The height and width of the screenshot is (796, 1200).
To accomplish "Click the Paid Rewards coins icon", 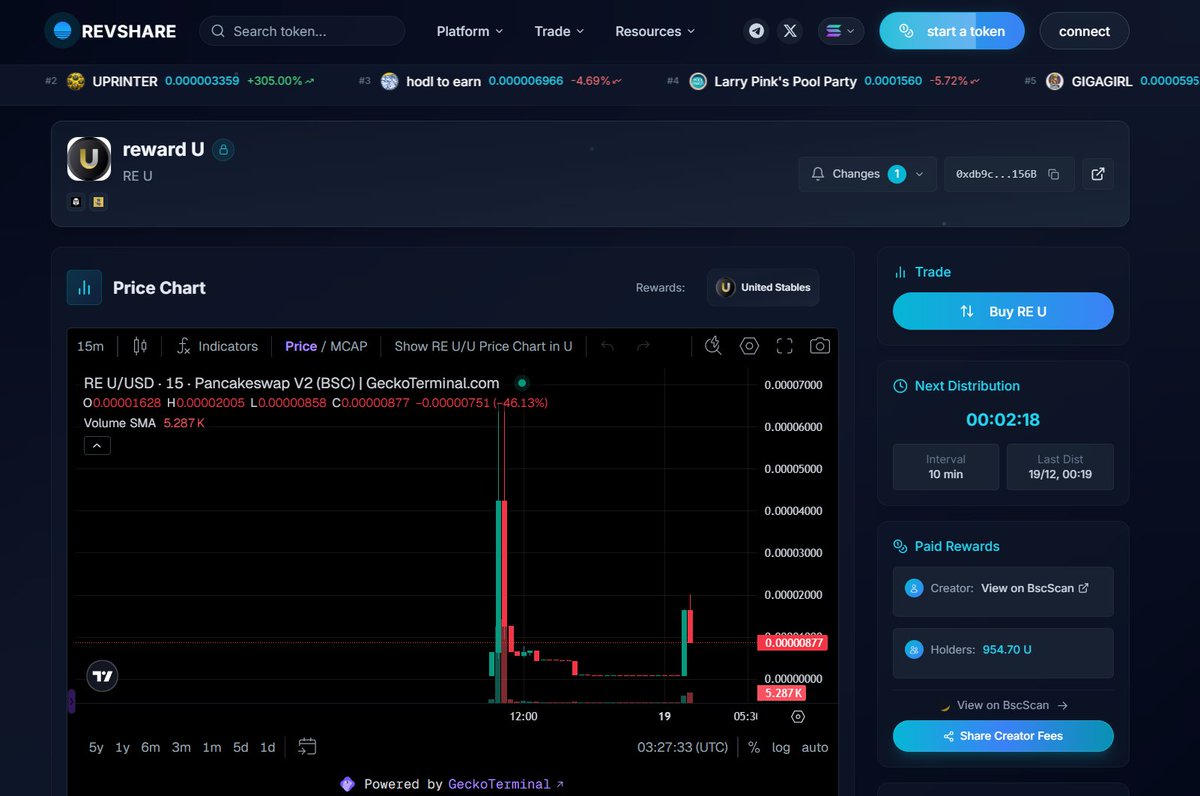I will coord(900,546).
